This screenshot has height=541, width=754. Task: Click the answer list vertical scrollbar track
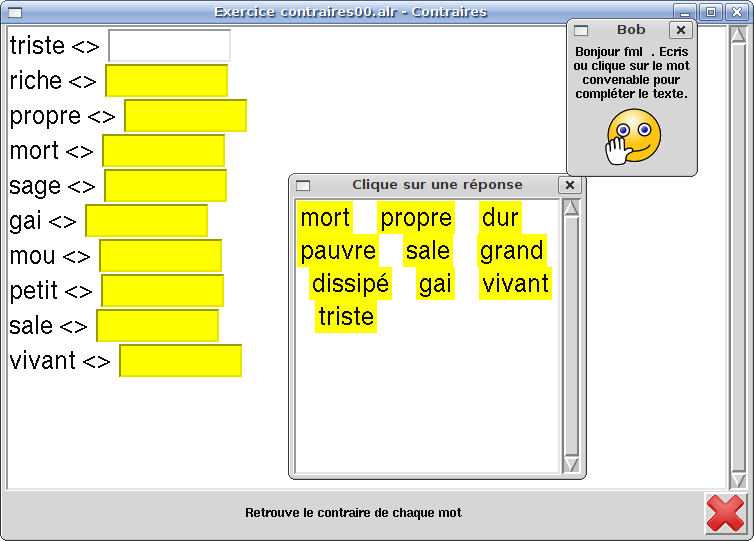[x=571, y=336]
